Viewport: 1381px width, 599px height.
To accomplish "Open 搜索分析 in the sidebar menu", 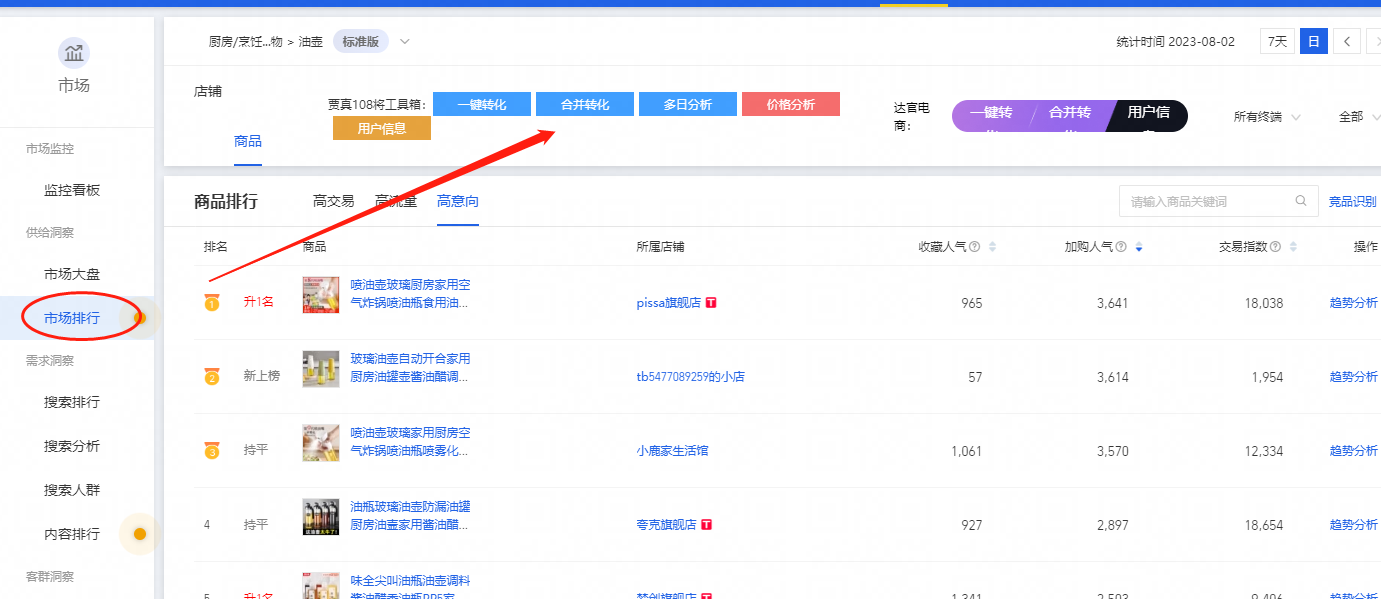I will pos(72,446).
